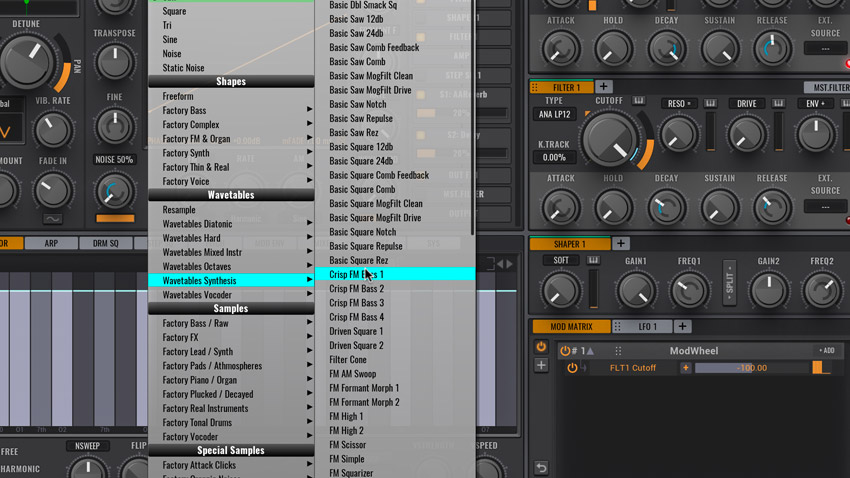Viewport: 850px width, 478px height.
Task: Click the drag handle icon of FILTER 1 tab
Action: click(x=535, y=87)
